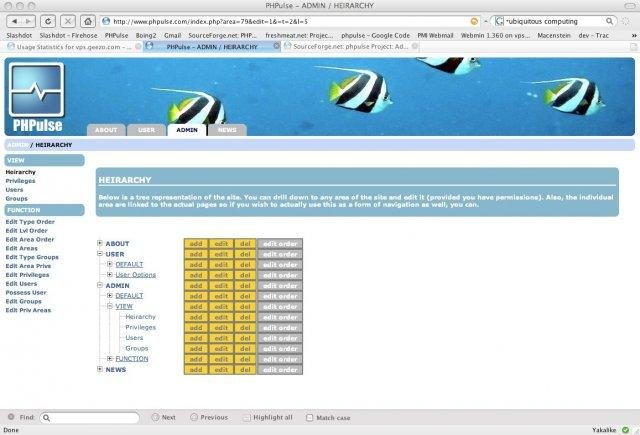Close the find bar
The image size is (640, 435).
[x=11, y=417]
